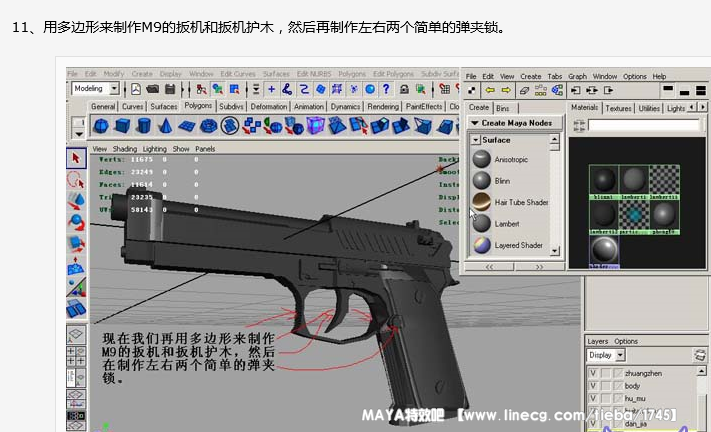Screen dimensions: 711x432
Task: Open the Tabs menu in Hypershade
Action: tap(554, 76)
